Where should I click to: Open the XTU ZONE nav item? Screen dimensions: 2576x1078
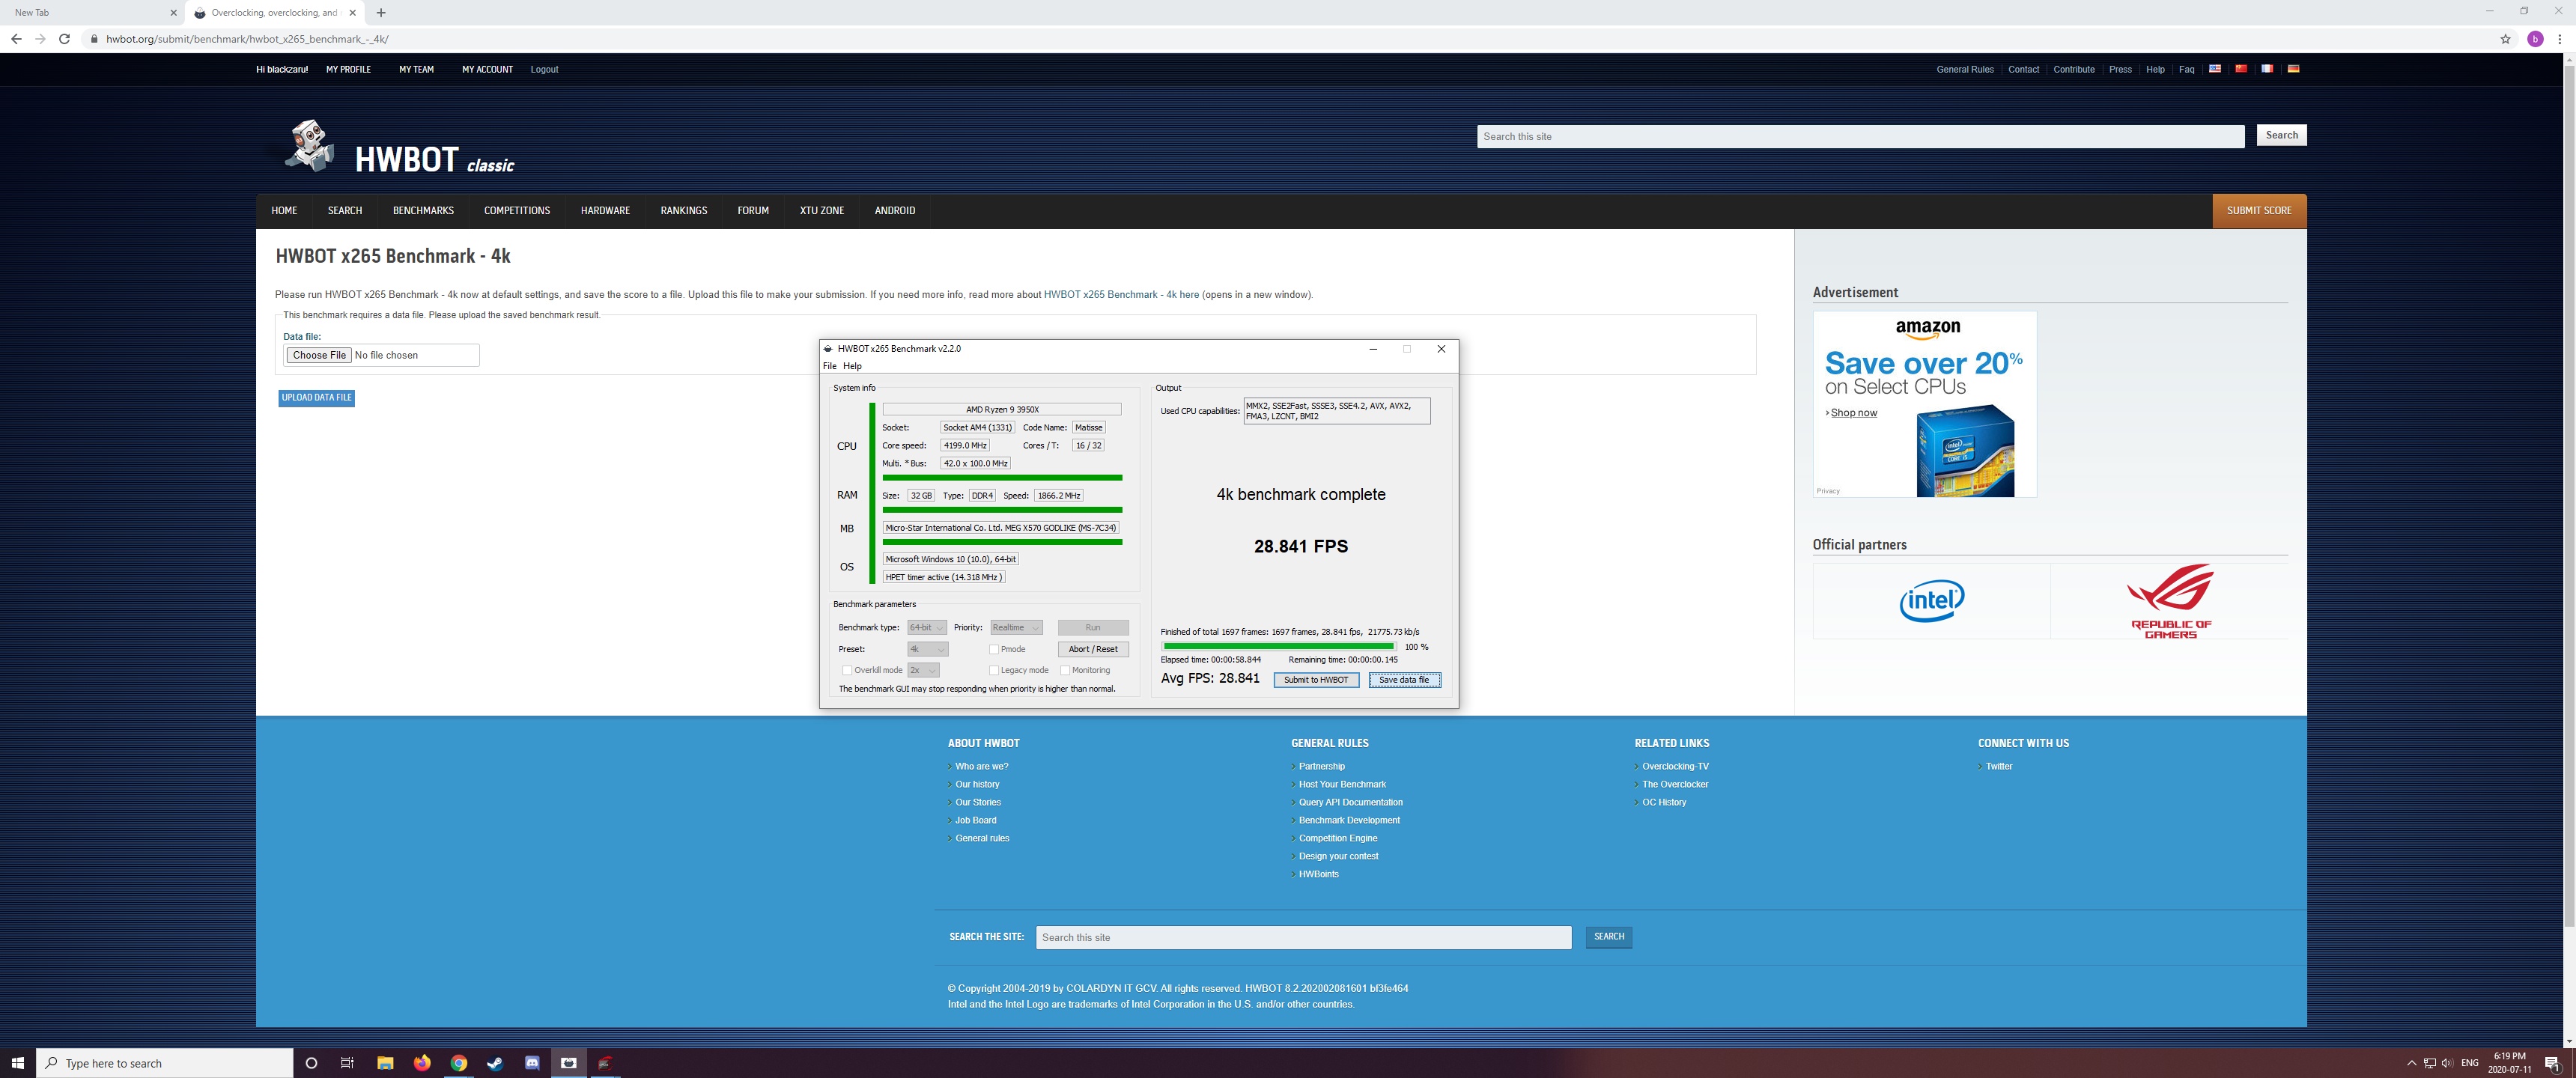tap(822, 211)
